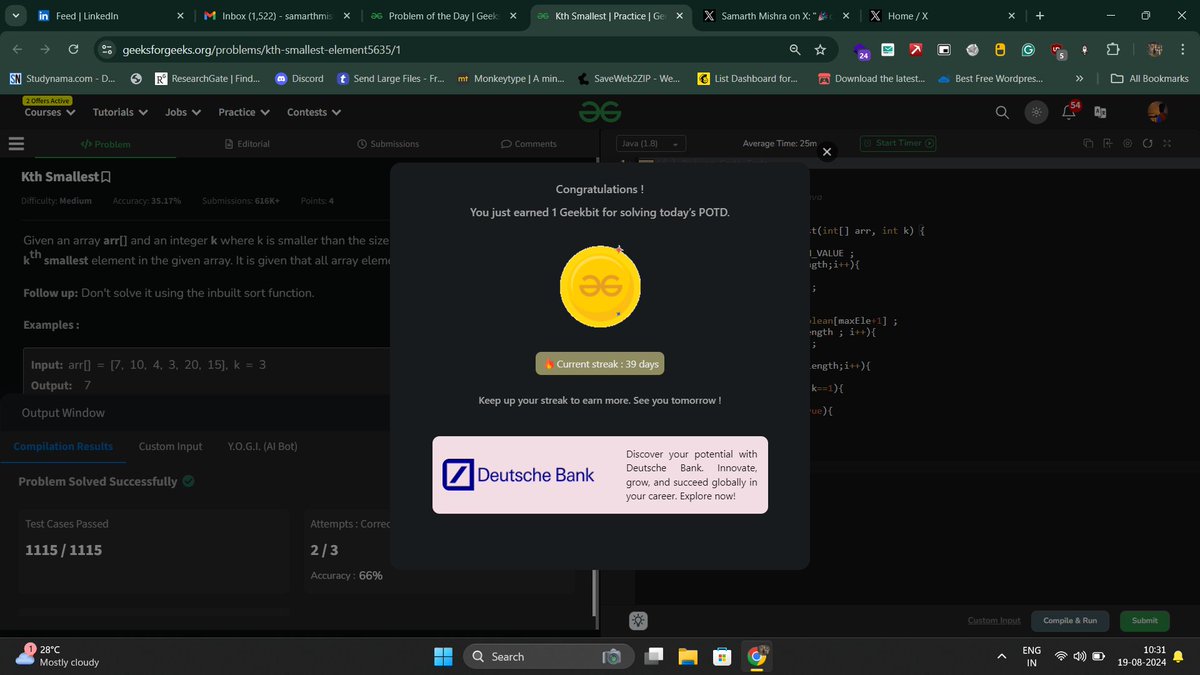Switch to Problem of the Day browser tab
The image size is (1200, 675).
(x=443, y=16)
